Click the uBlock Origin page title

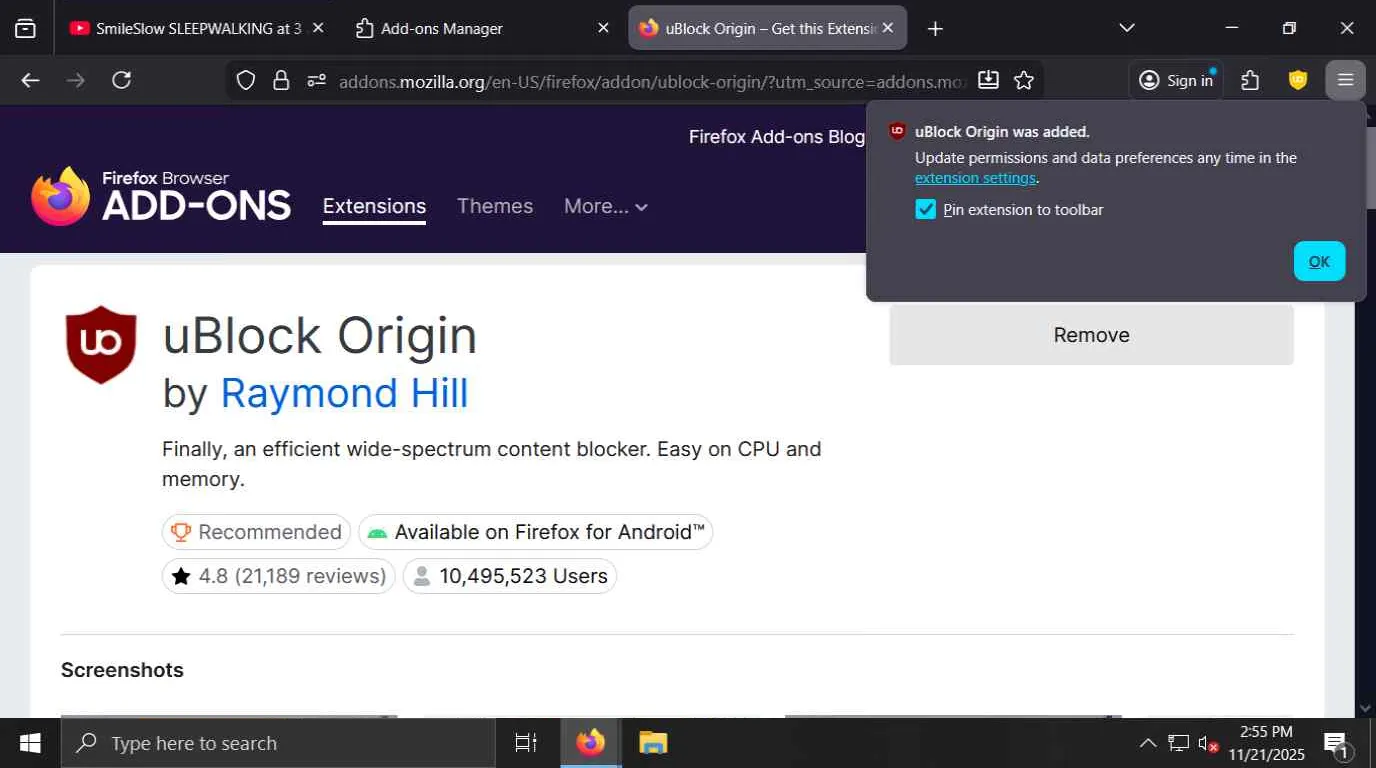click(x=320, y=335)
